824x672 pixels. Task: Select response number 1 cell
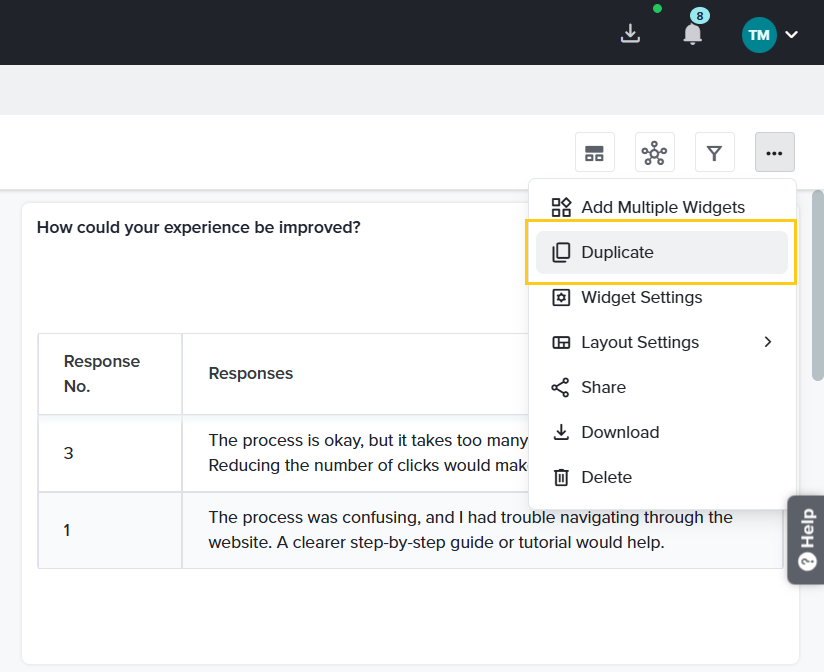(110, 530)
